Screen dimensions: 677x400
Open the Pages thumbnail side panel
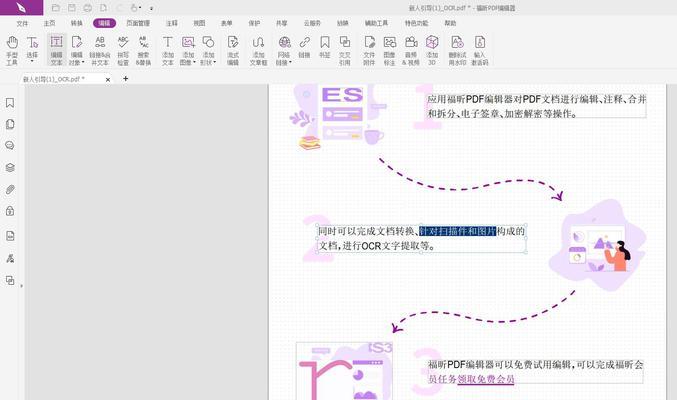tap(10, 124)
